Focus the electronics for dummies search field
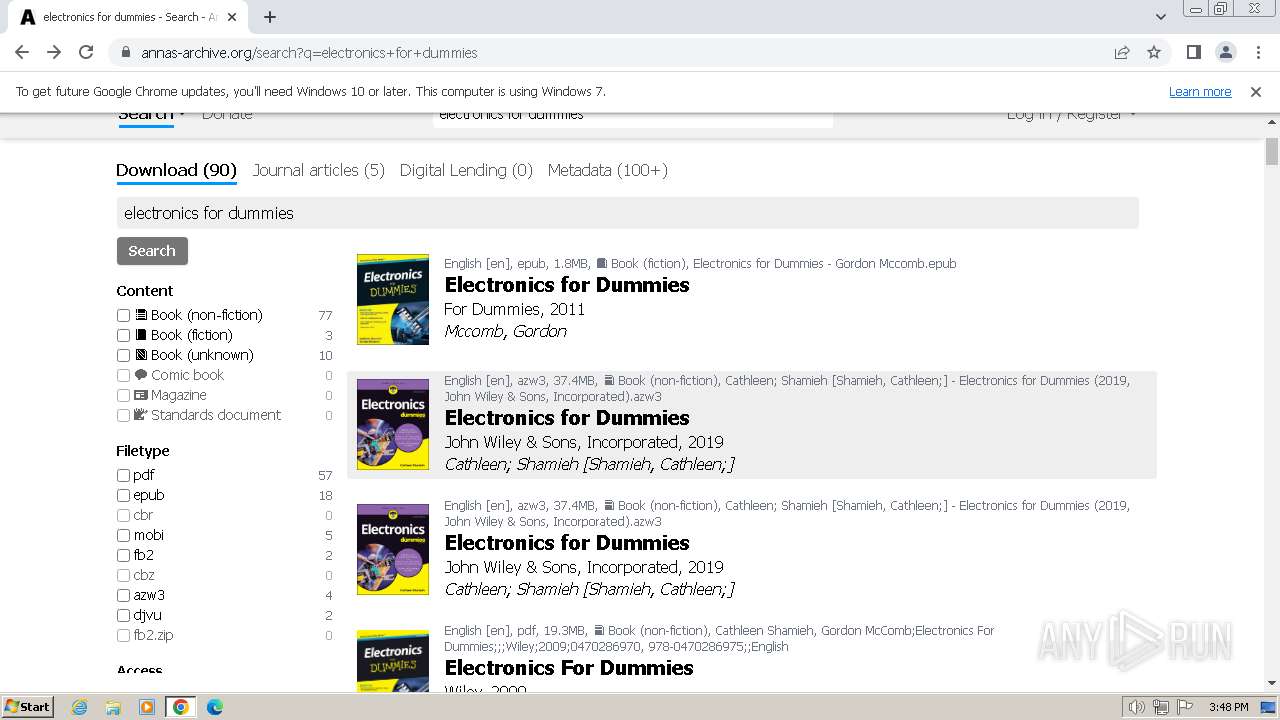 [x=627, y=213]
